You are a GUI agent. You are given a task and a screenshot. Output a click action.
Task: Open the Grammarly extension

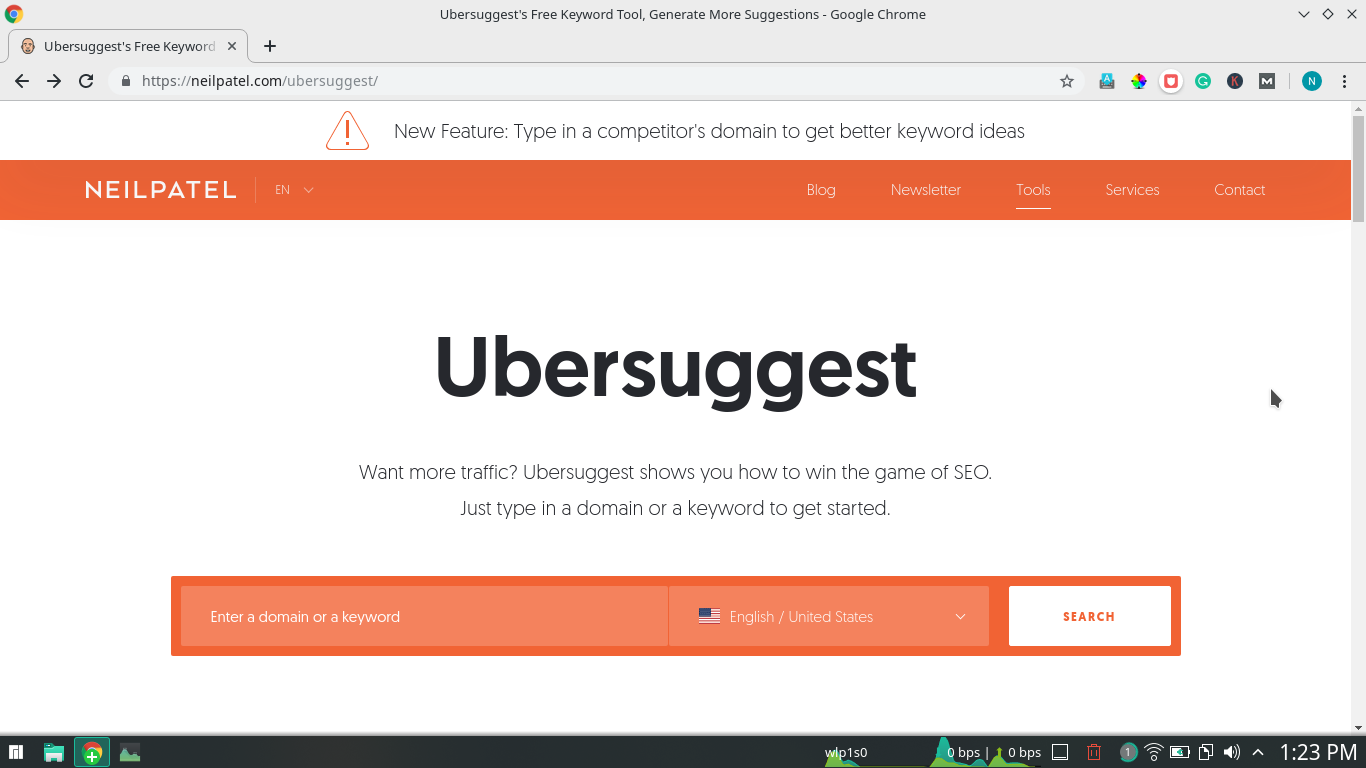click(1203, 81)
